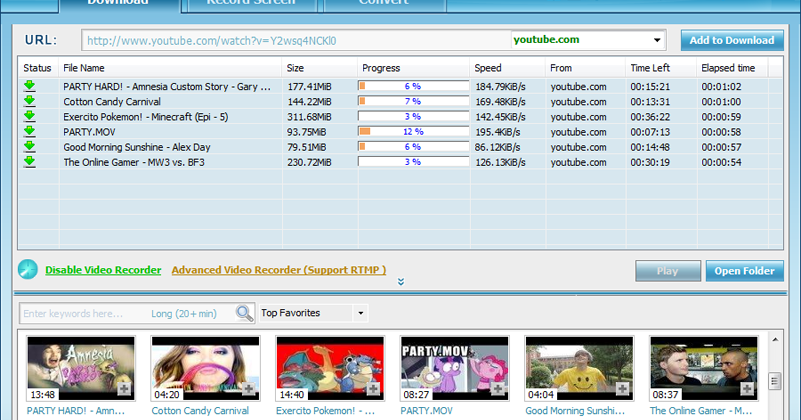Screen dimensions: 801x420
Task: Click download status icon for Good Morning Sunshine row
Action: tap(30, 147)
